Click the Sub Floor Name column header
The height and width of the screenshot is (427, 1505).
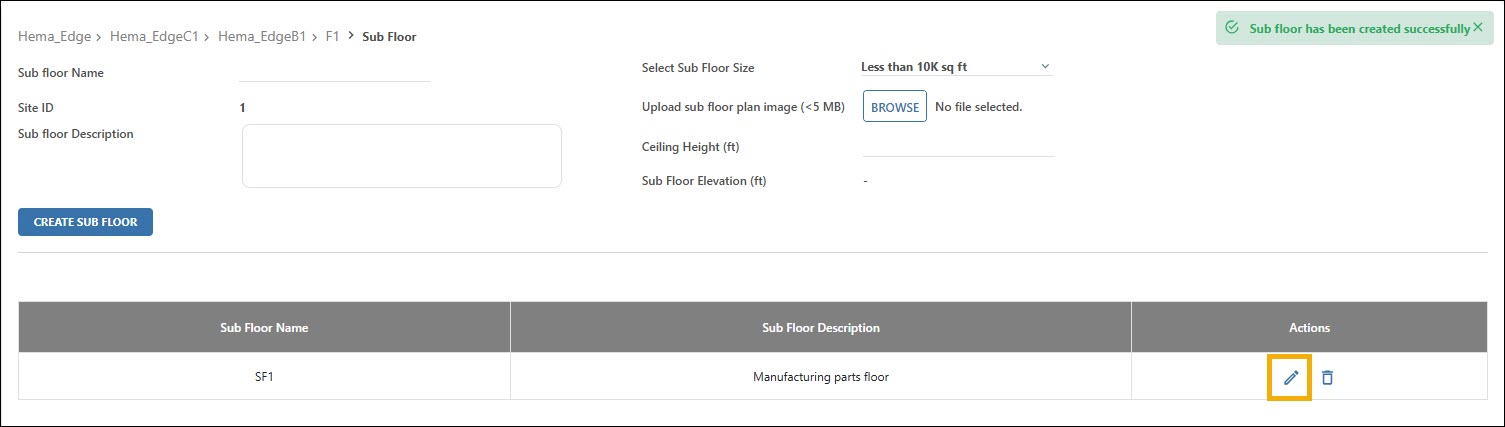[264, 328]
